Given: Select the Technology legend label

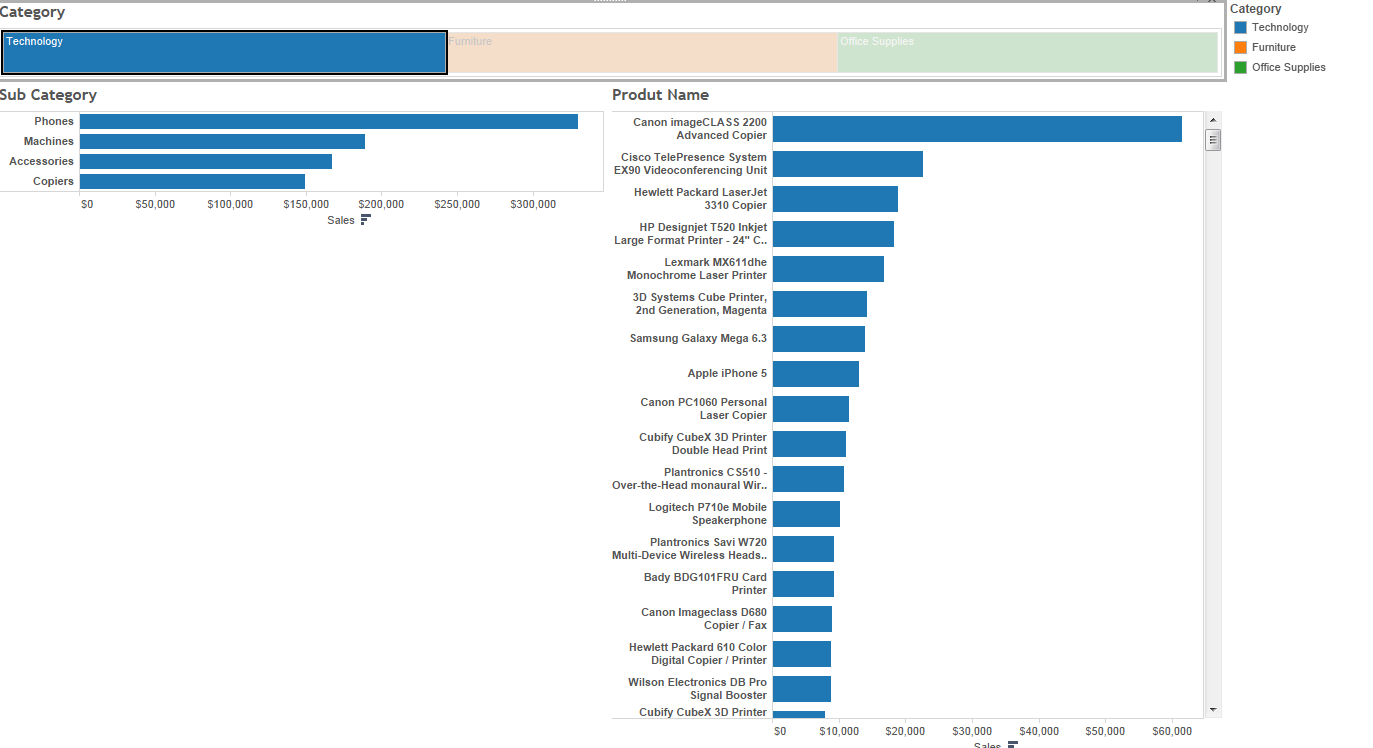Looking at the screenshot, I should pyautogui.click(x=1280, y=28).
